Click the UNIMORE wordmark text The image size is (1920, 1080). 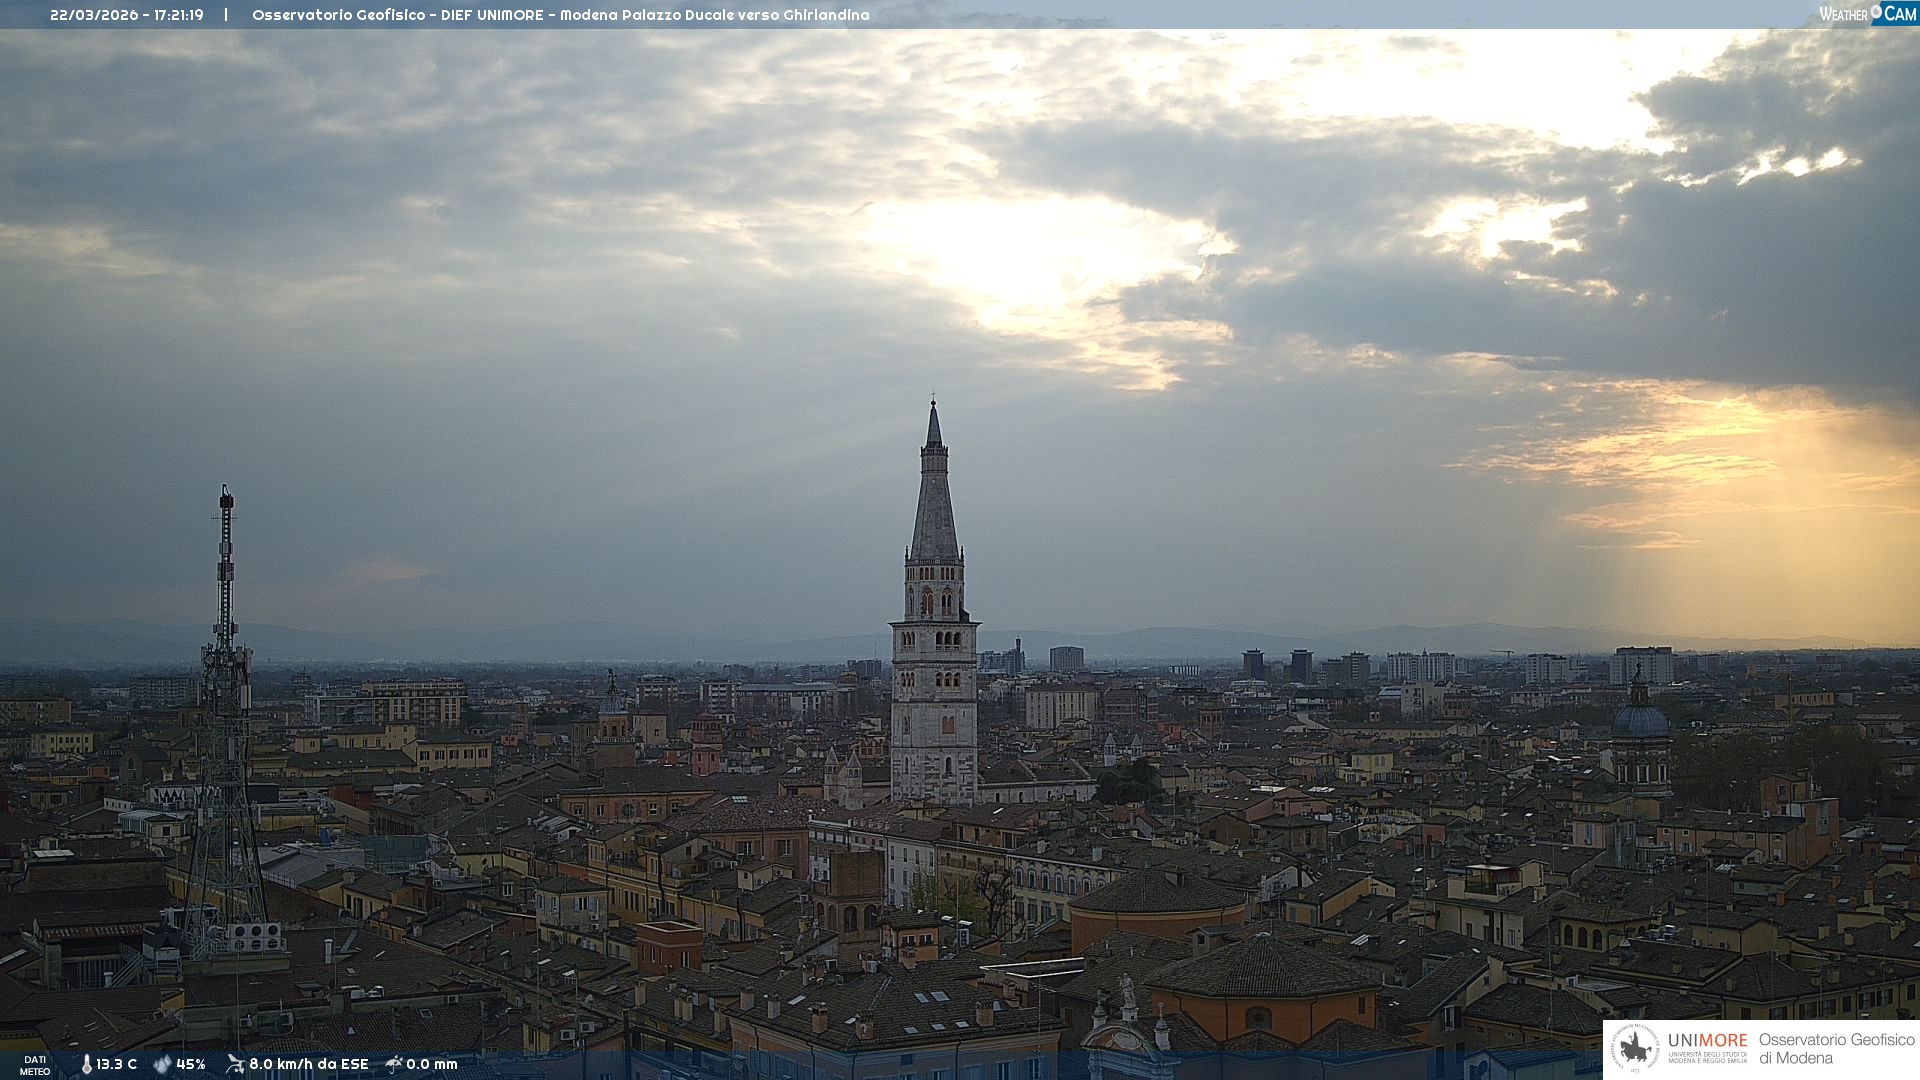[x=1707, y=1040]
